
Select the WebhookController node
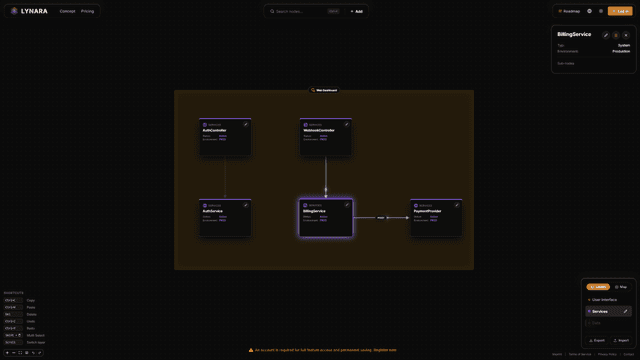[x=326, y=137]
